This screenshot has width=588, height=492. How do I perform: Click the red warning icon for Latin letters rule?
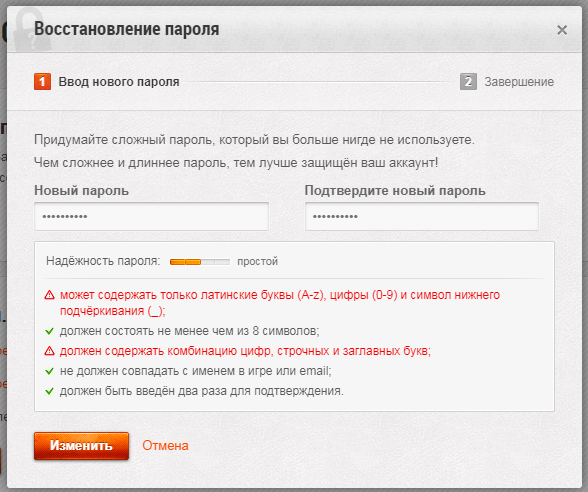(50, 295)
